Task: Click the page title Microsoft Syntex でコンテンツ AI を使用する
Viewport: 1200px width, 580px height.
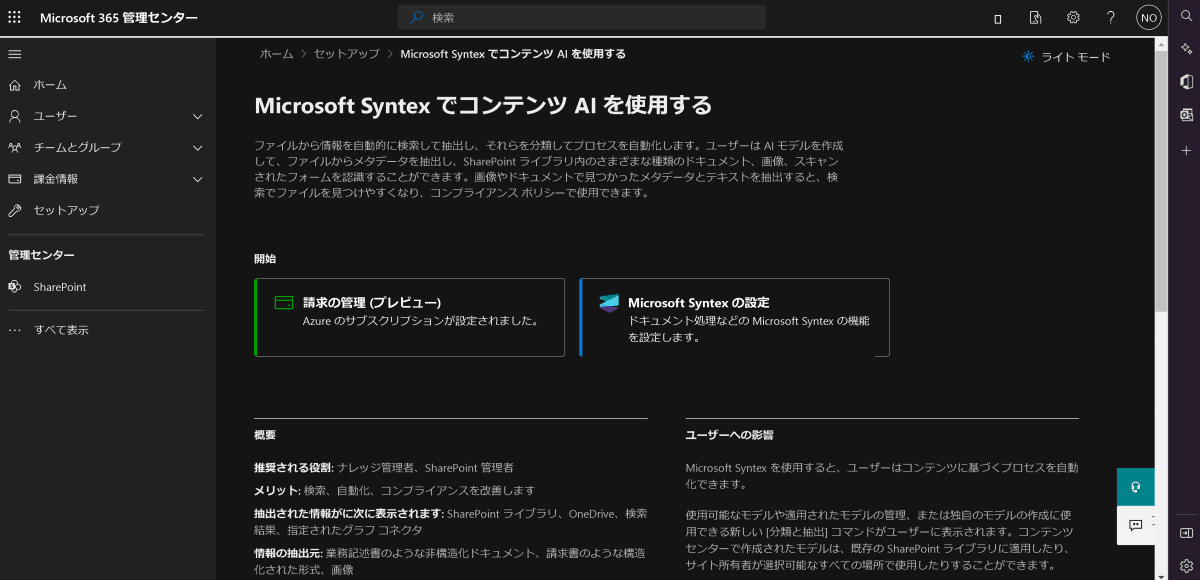Action: click(484, 106)
